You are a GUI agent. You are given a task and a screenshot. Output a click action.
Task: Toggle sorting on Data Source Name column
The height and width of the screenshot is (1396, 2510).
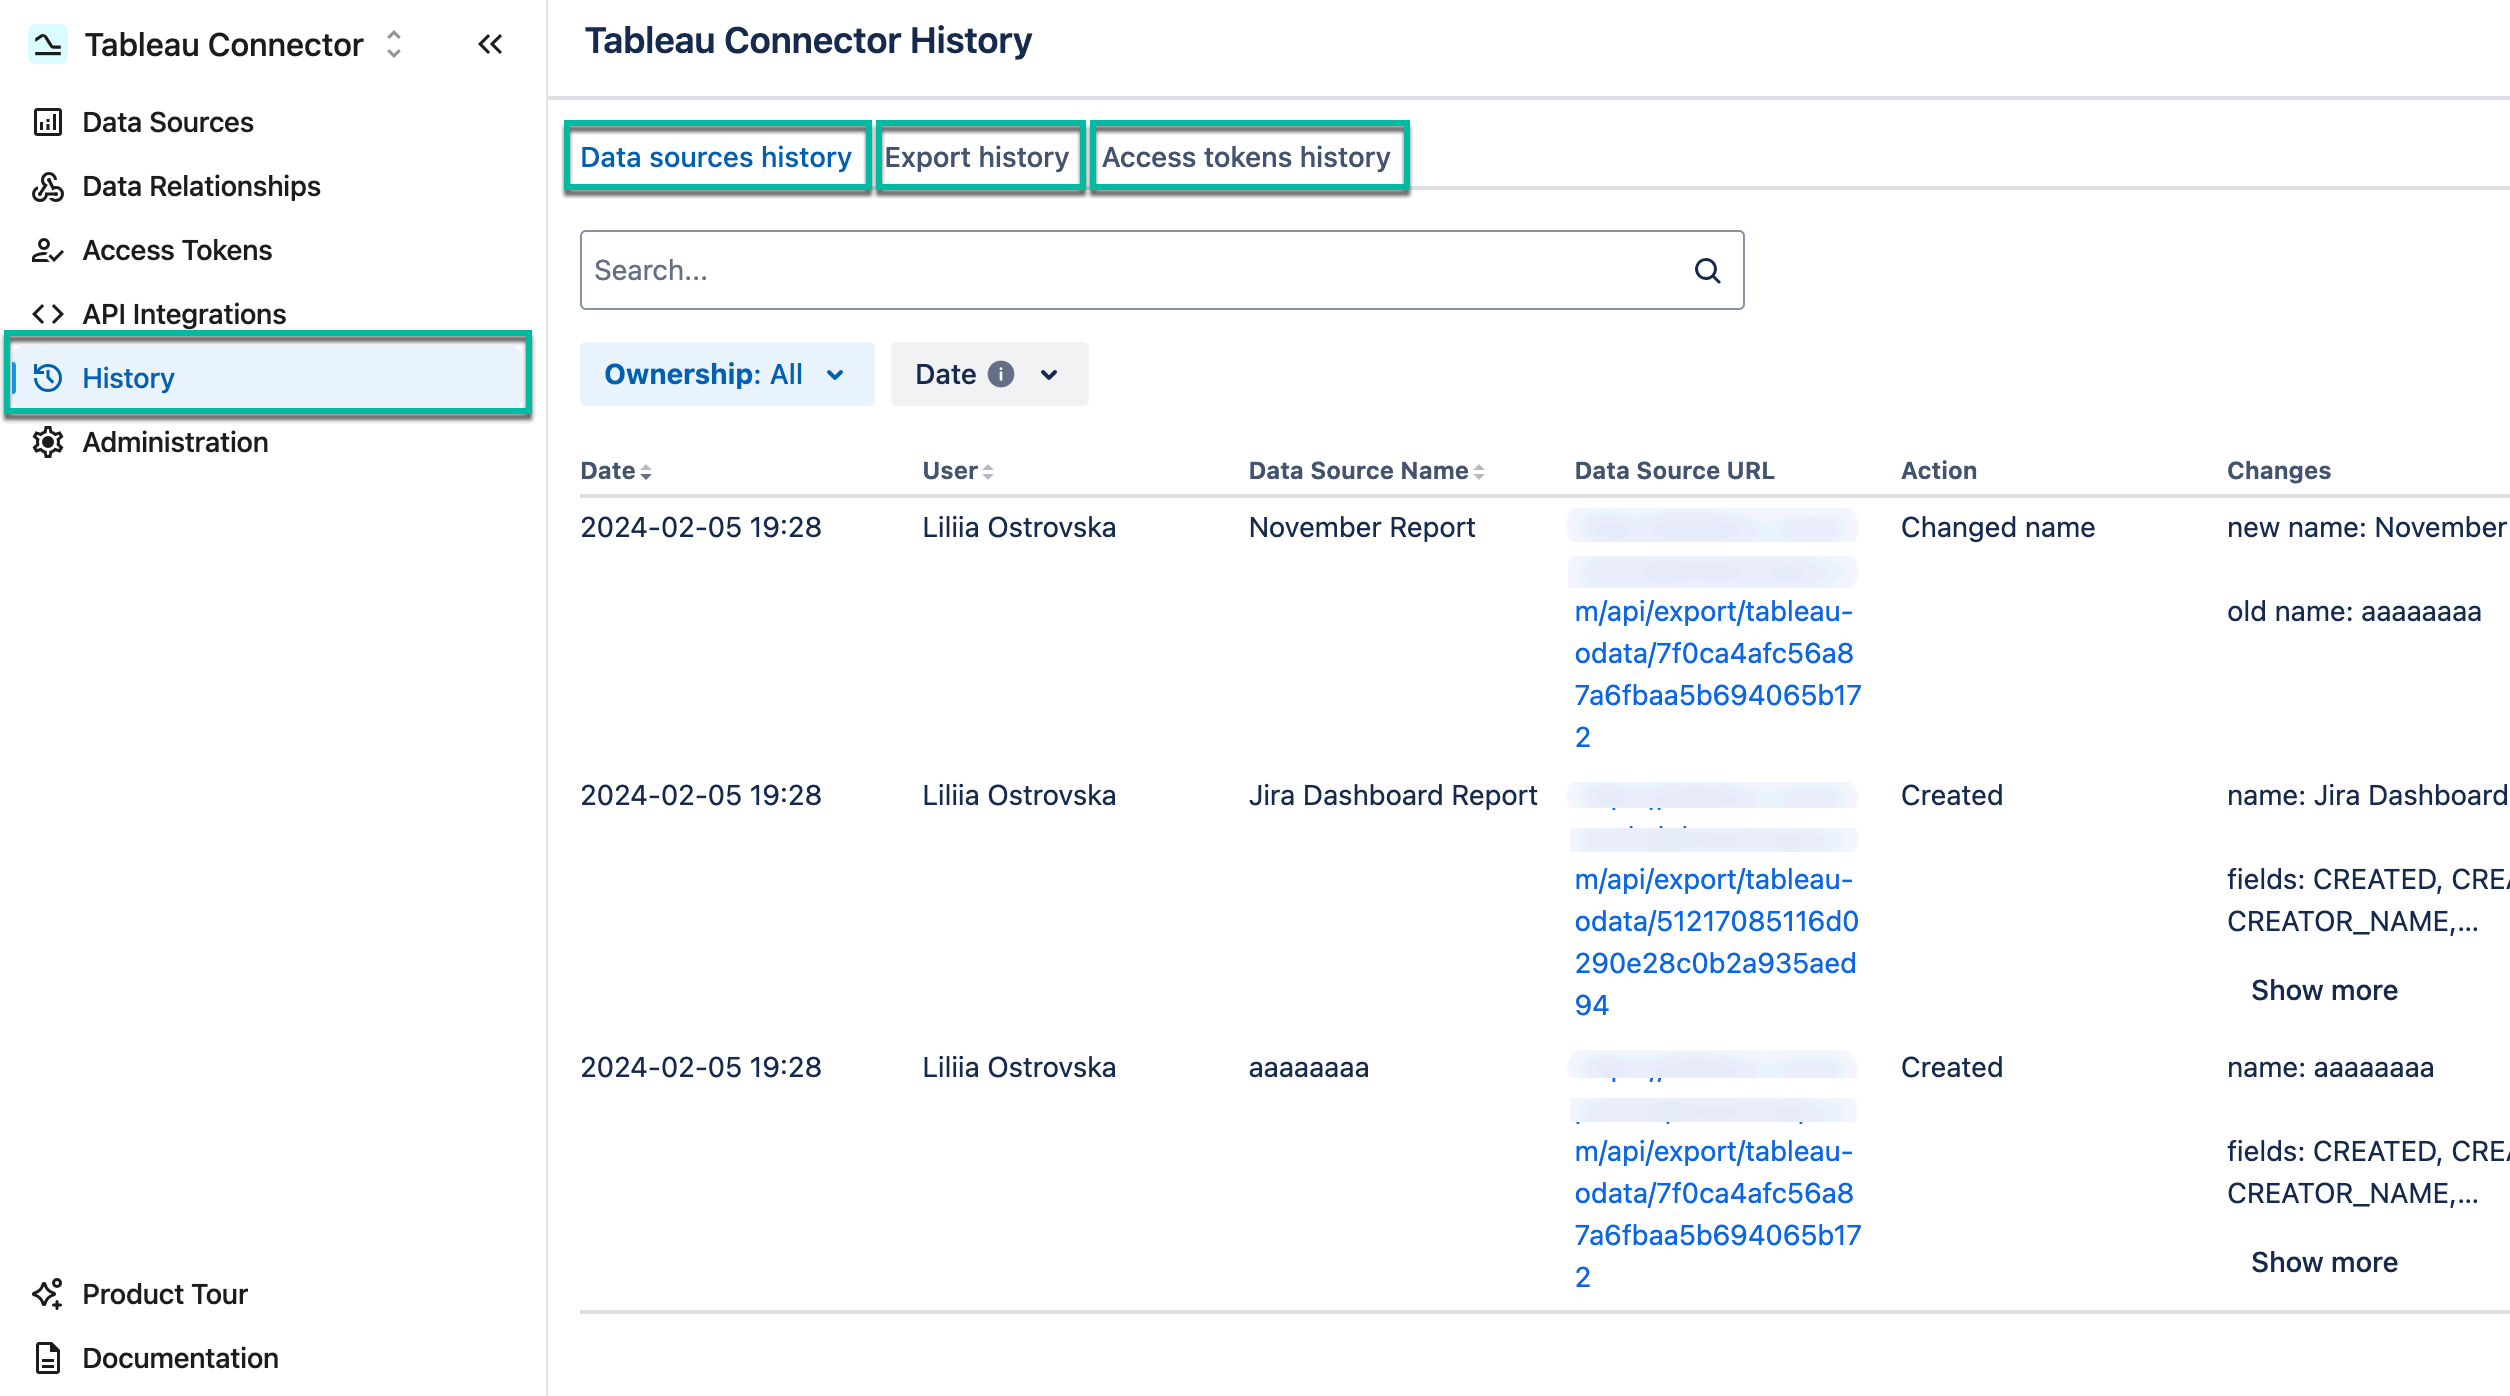tap(1479, 470)
